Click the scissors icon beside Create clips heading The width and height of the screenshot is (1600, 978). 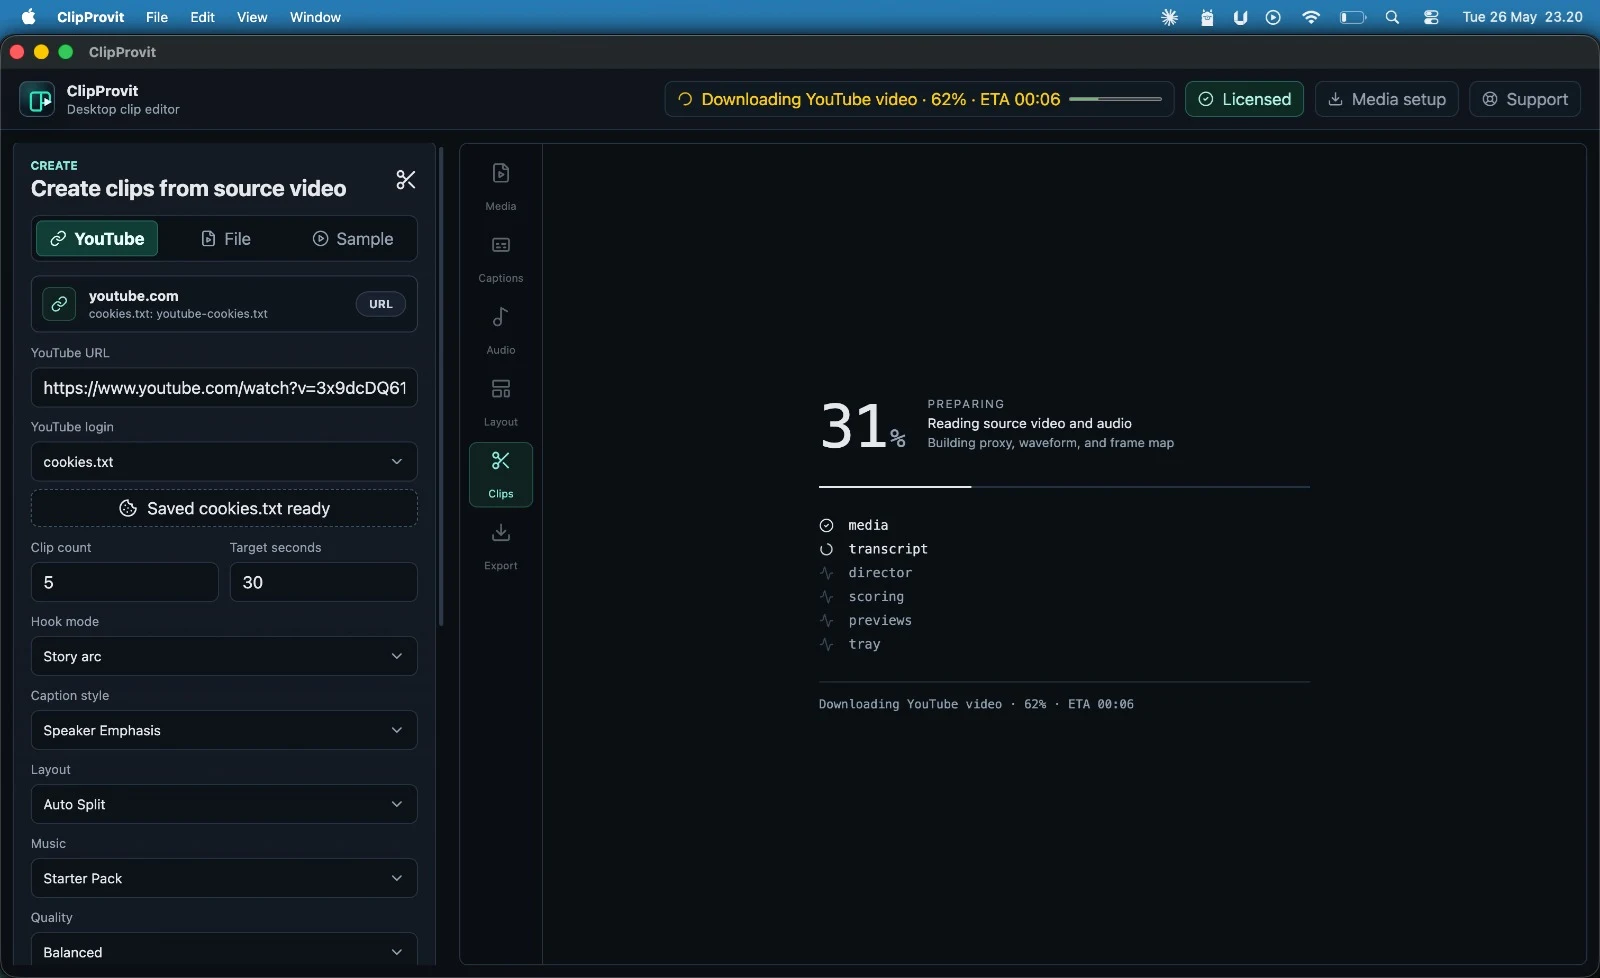[405, 180]
